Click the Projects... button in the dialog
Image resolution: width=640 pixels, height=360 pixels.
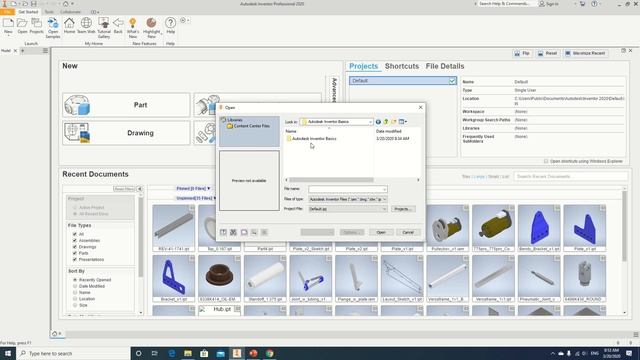point(403,209)
